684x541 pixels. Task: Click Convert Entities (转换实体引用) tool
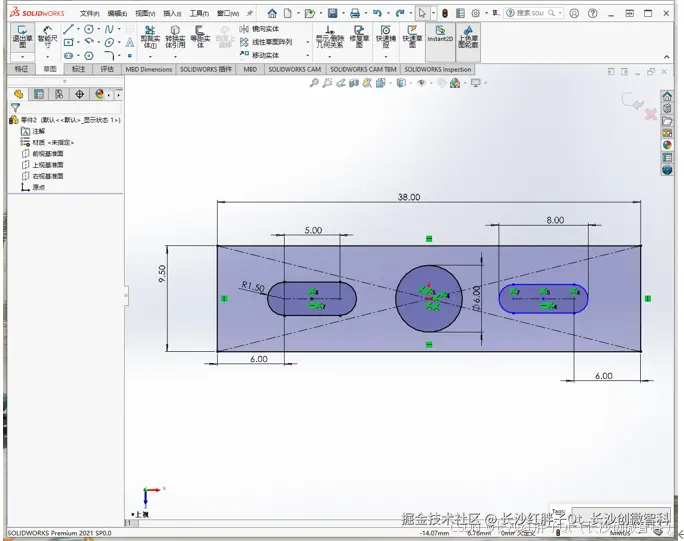[175, 37]
